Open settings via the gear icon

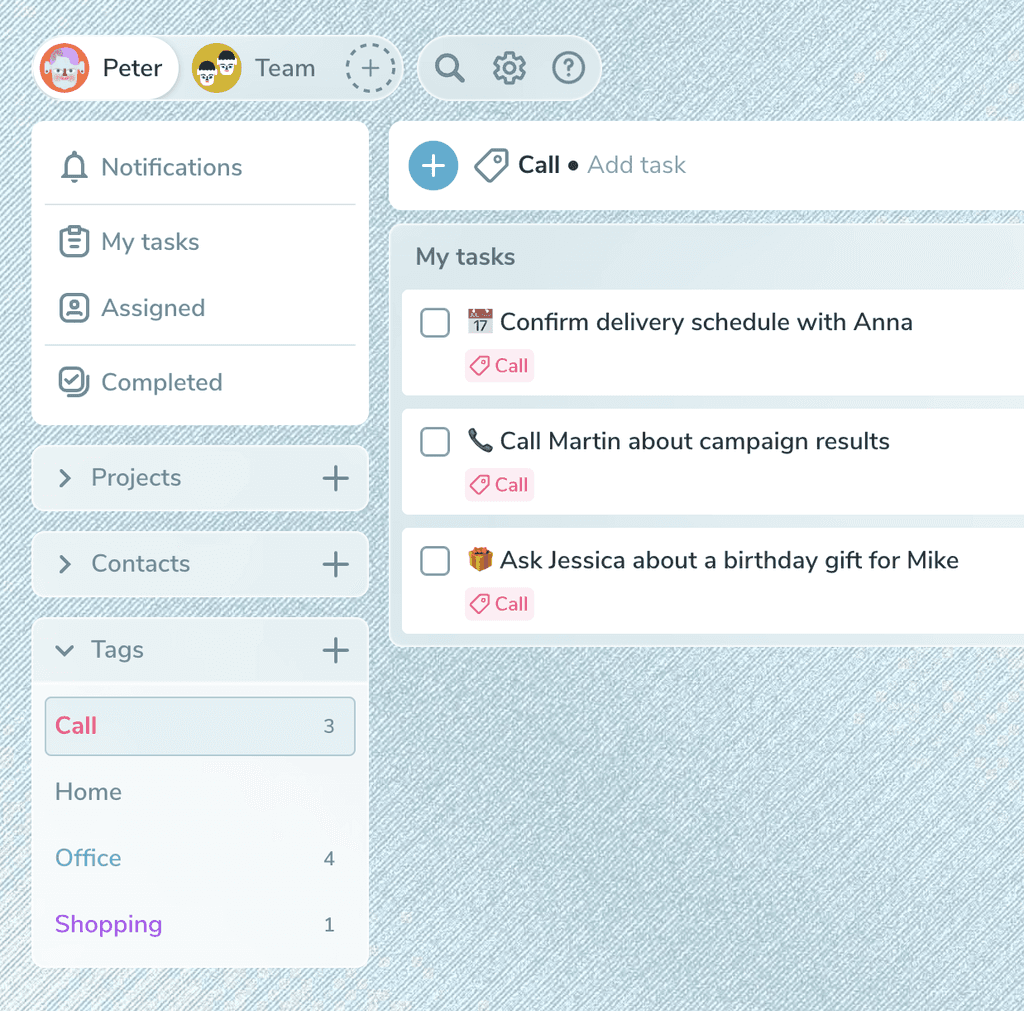tap(509, 68)
